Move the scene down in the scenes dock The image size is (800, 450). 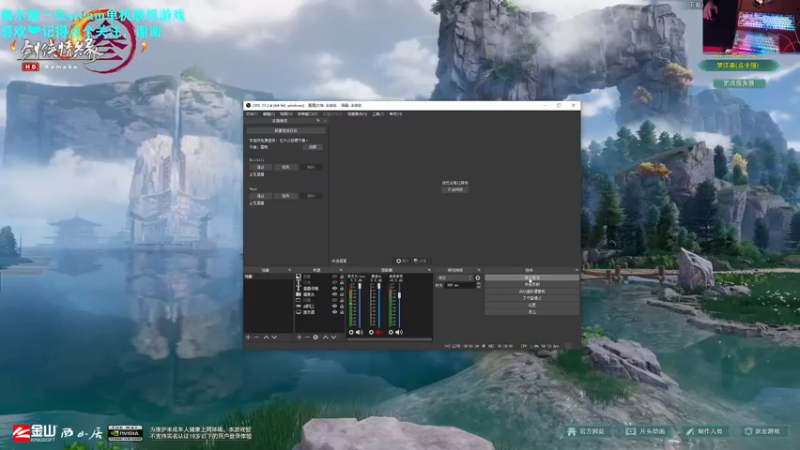[x=274, y=337]
